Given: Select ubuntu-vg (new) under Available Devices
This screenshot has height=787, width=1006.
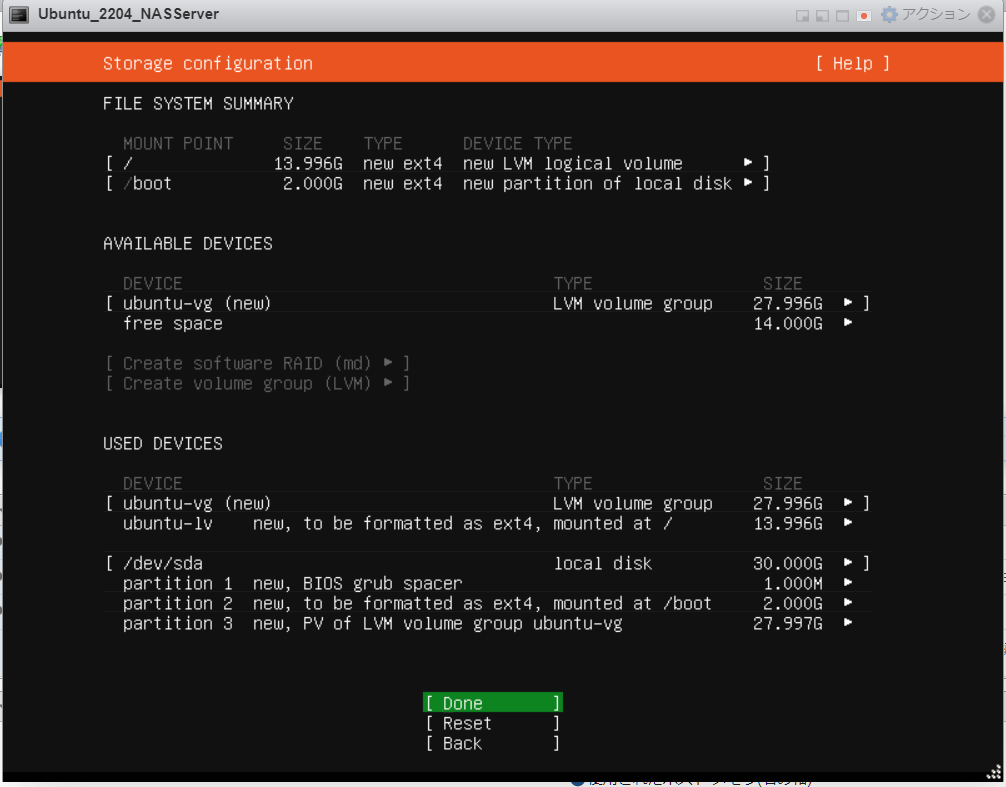Looking at the screenshot, I should (487, 303).
